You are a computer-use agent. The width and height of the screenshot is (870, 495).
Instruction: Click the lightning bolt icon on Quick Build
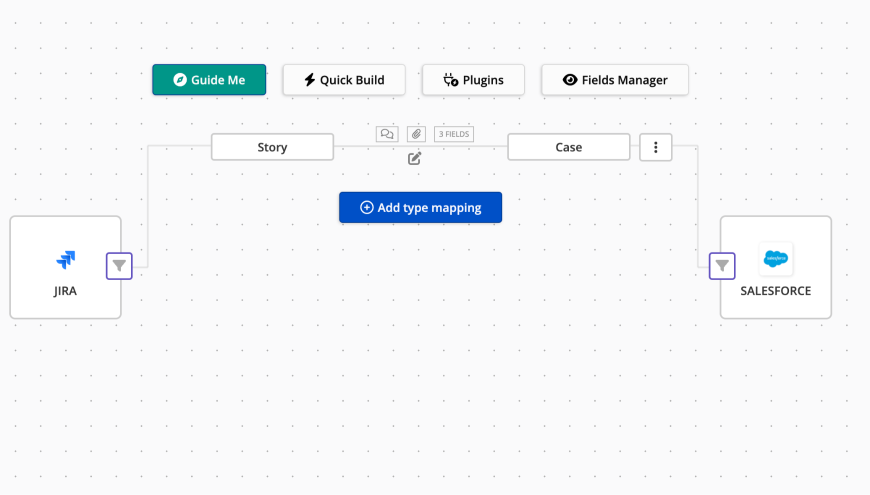pos(310,80)
